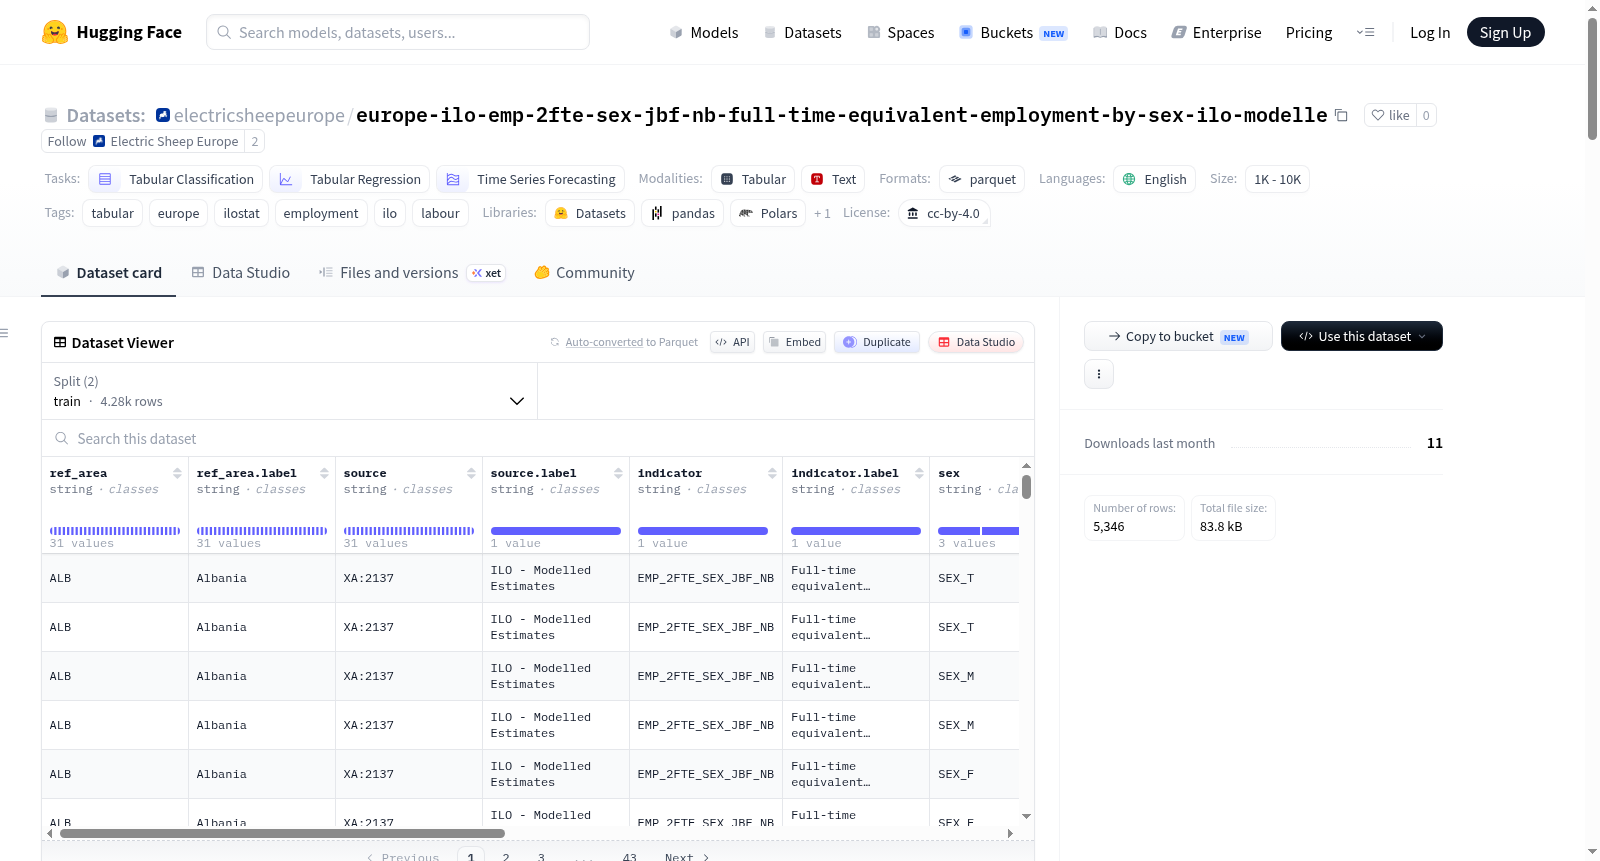Screen dimensions: 1600x861
Task: Open the electricsheepeurope profile link
Action: (x=259, y=115)
